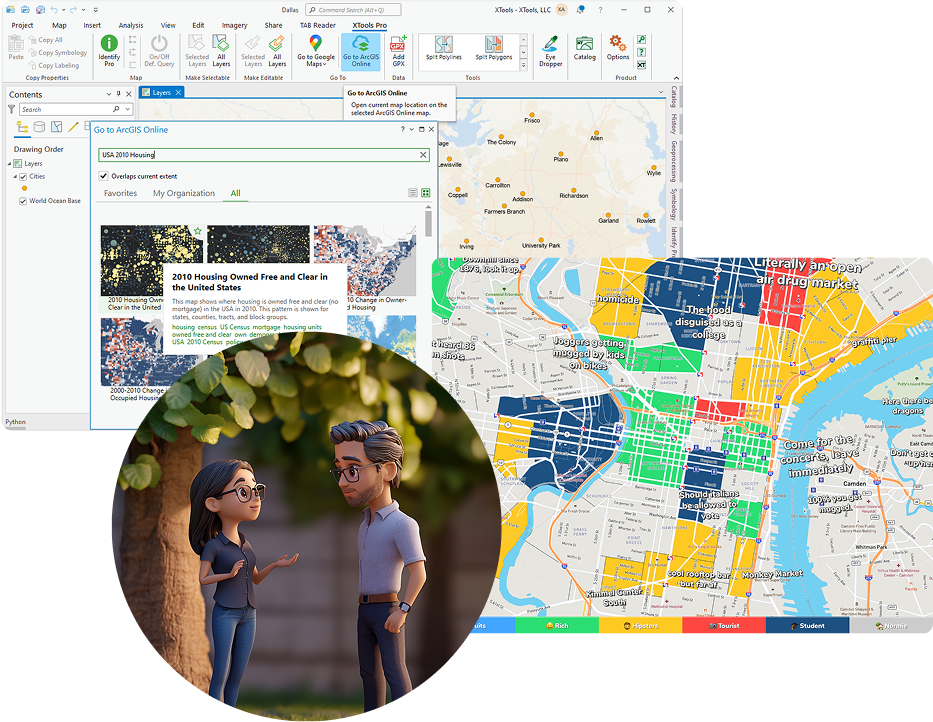933x722 pixels.
Task: Click the Add GPX icon
Action: (398, 44)
